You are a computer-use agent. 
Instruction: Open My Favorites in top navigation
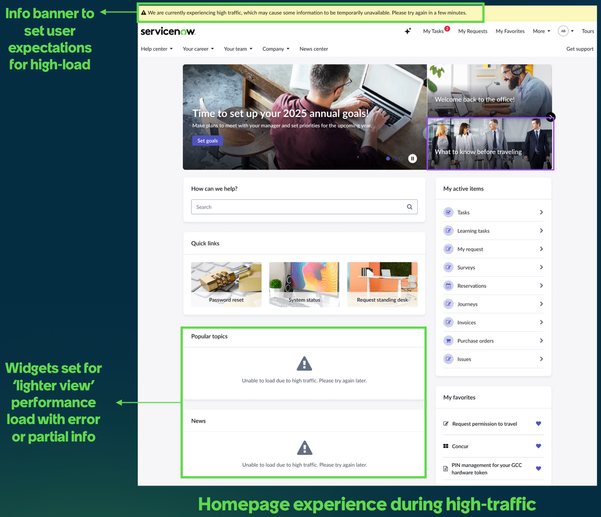coord(510,31)
